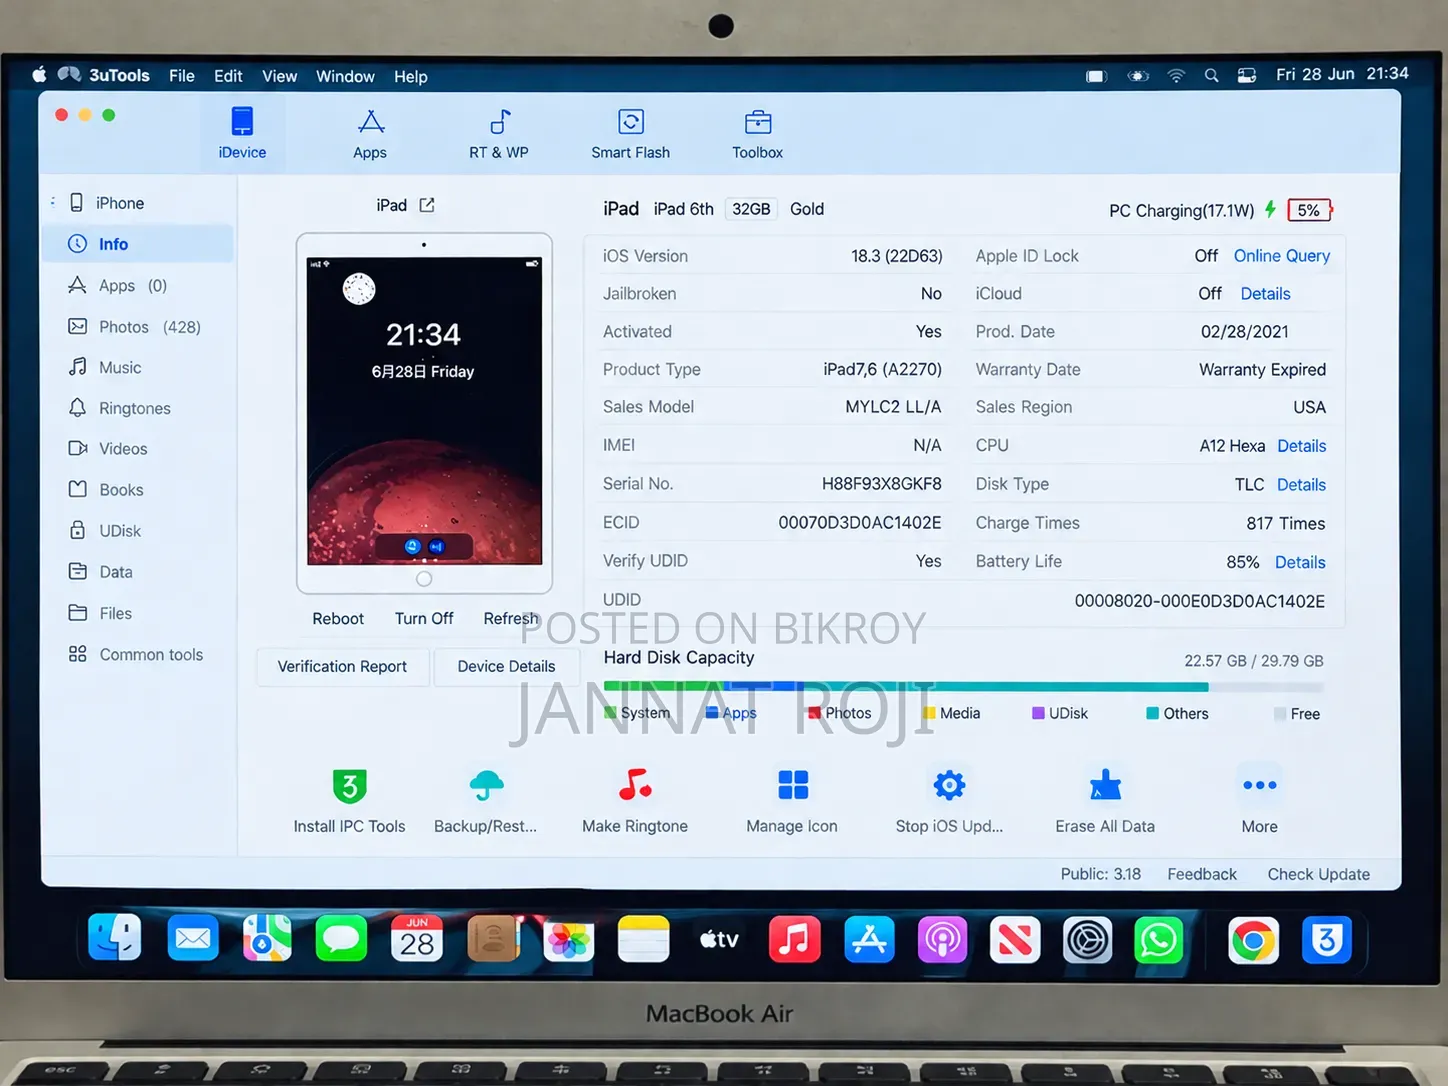Open the 3uTools menu in menu bar
Viewport: 1448px width, 1086px height.
click(119, 76)
